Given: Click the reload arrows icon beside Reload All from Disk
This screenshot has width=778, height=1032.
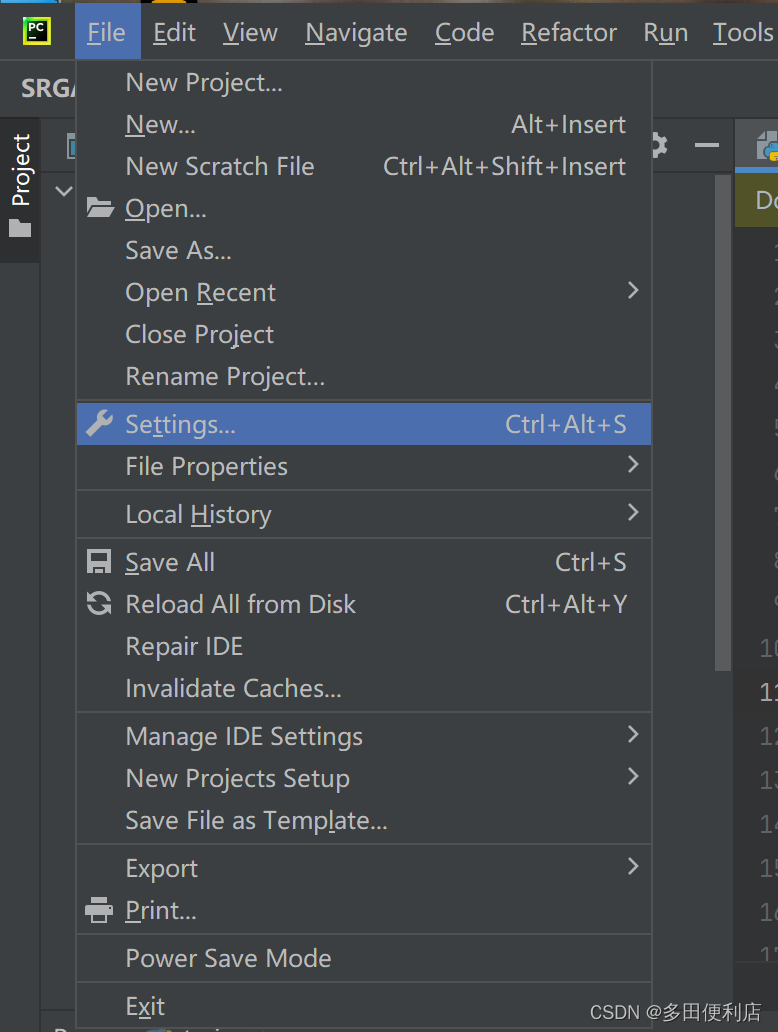Looking at the screenshot, I should pyautogui.click(x=99, y=604).
